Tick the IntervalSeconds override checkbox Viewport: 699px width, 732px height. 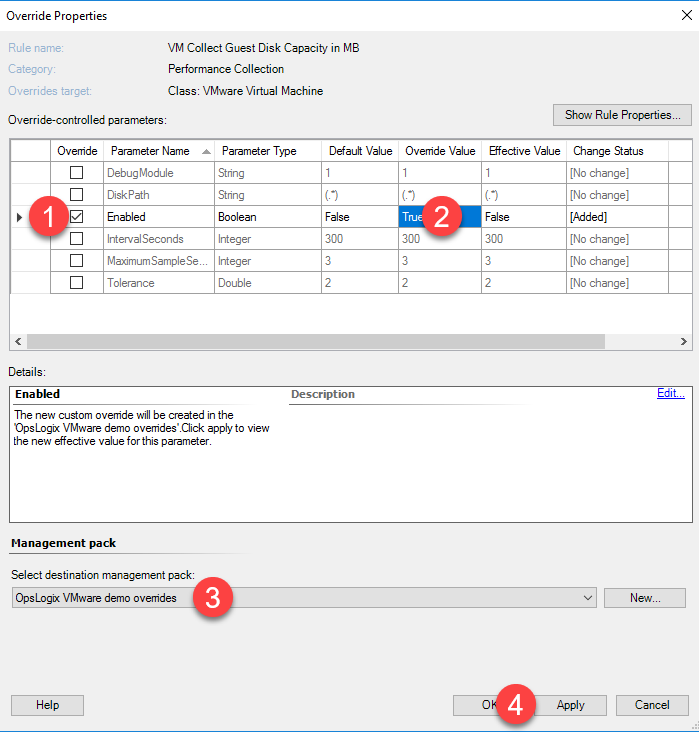pos(77,239)
